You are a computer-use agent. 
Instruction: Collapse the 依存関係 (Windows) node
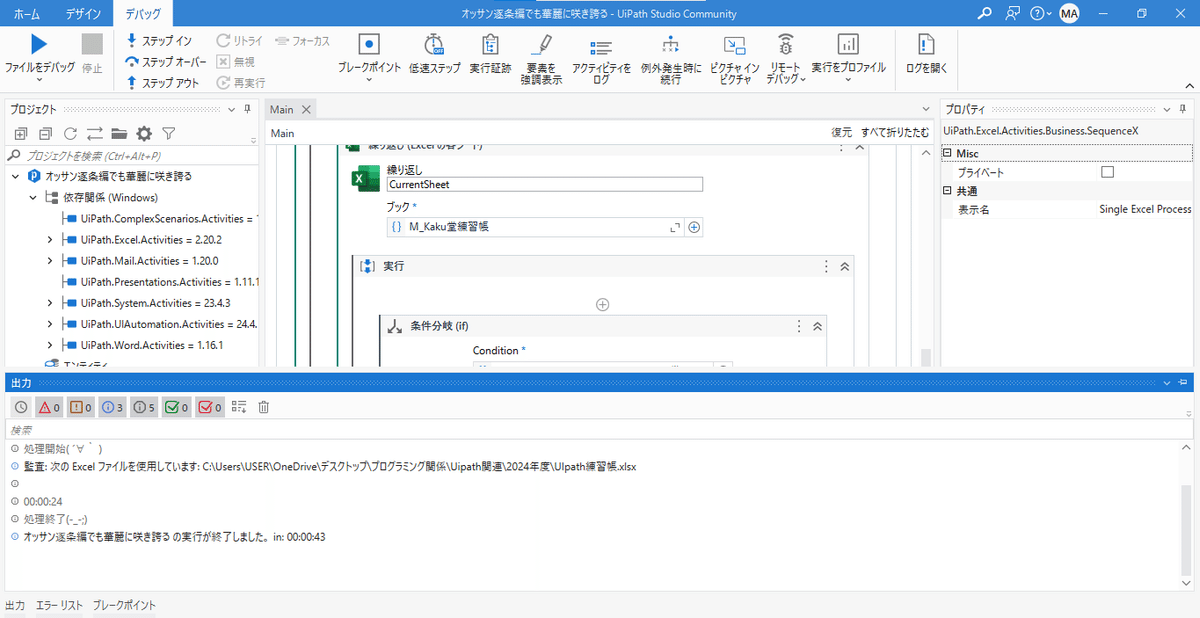pos(33,197)
